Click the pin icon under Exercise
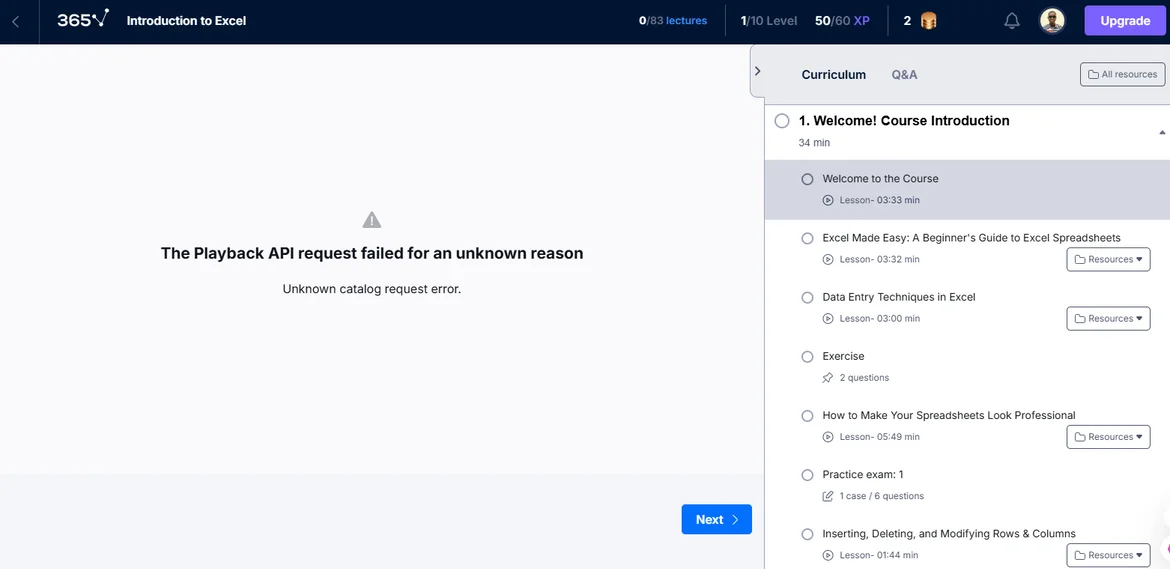 828,377
